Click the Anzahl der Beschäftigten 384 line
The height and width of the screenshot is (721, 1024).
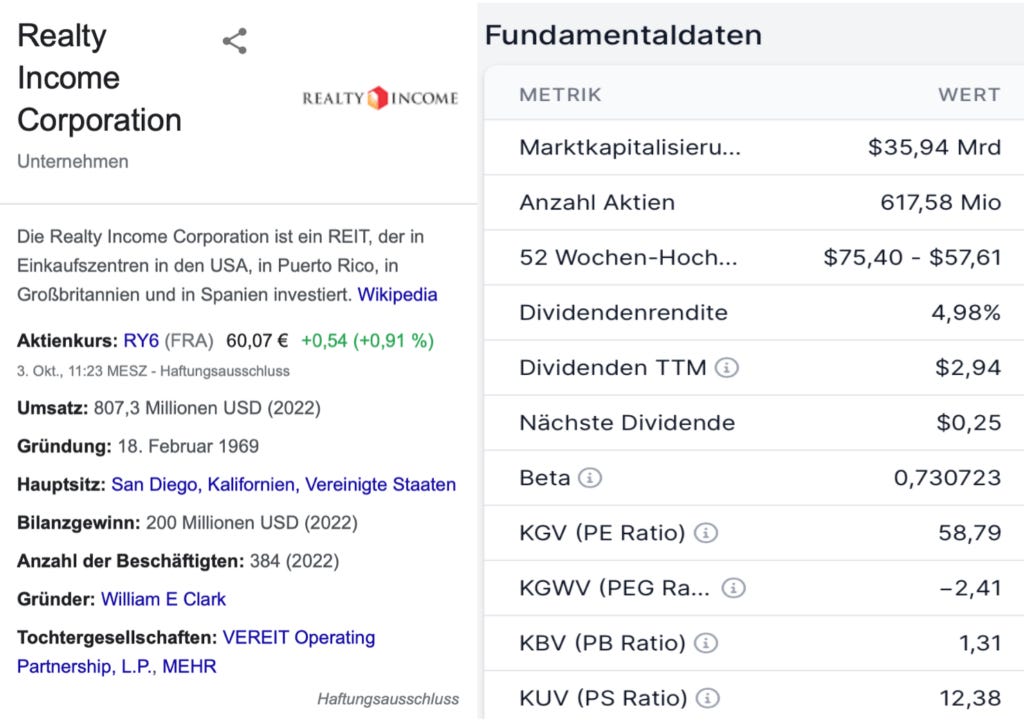click(178, 561)
